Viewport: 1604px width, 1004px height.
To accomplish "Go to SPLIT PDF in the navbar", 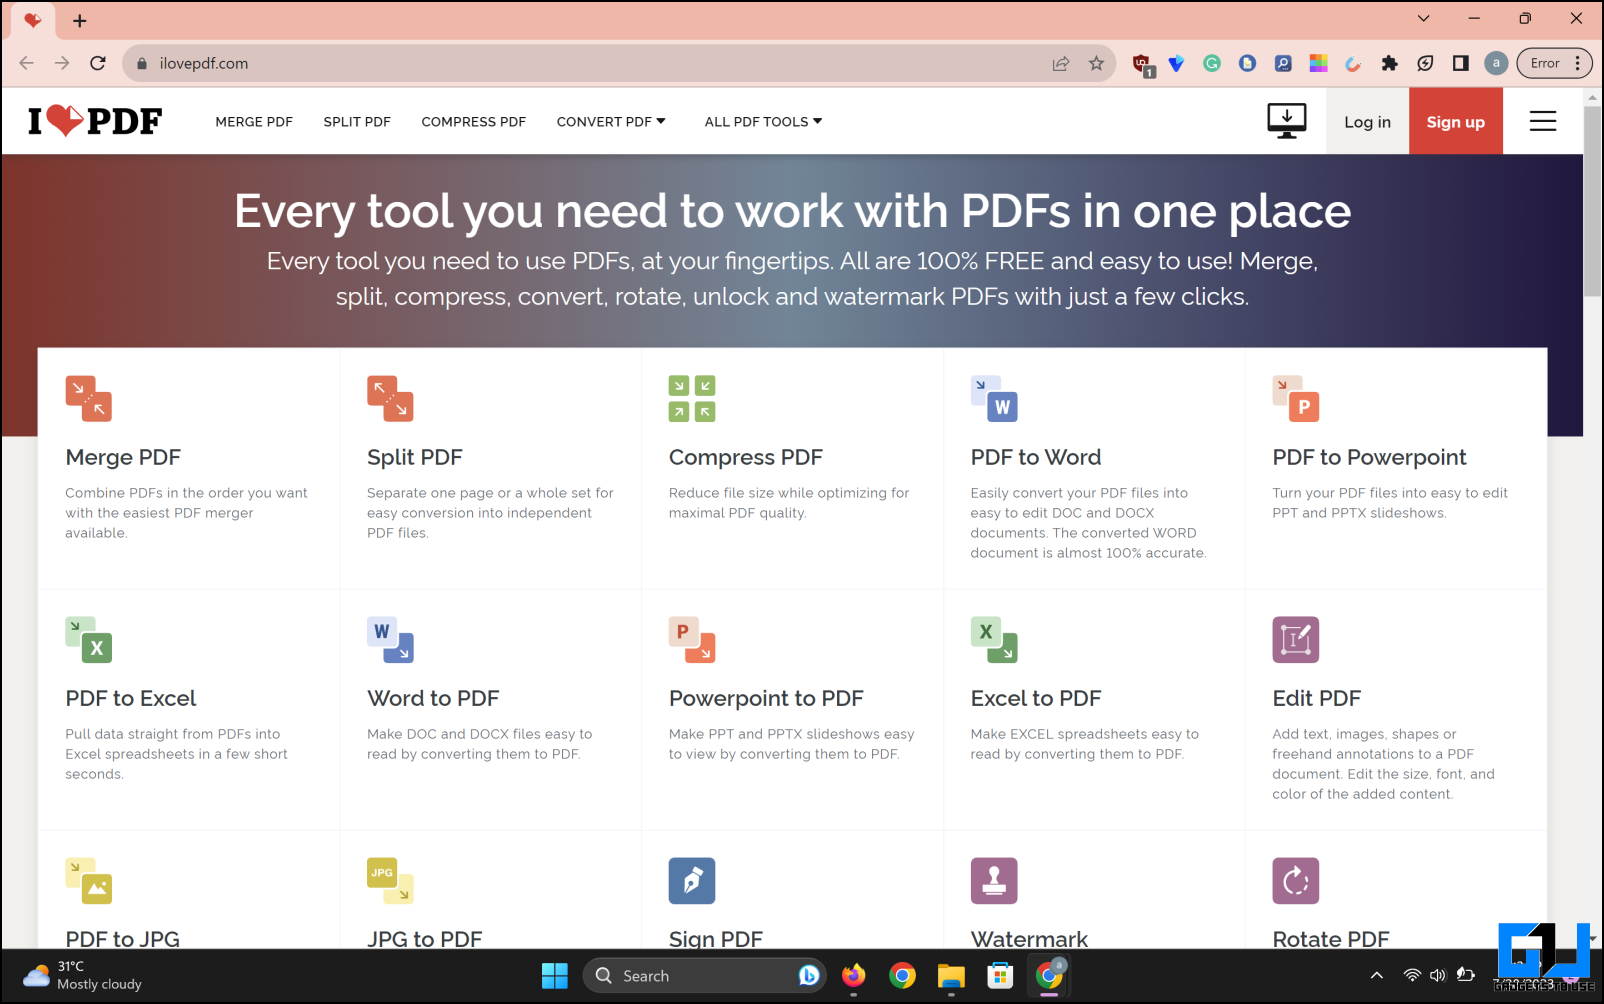I will click(357, 121).
